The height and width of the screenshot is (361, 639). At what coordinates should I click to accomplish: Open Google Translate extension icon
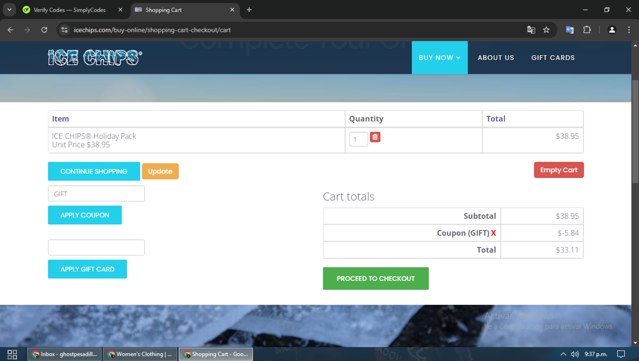(570, 30)
